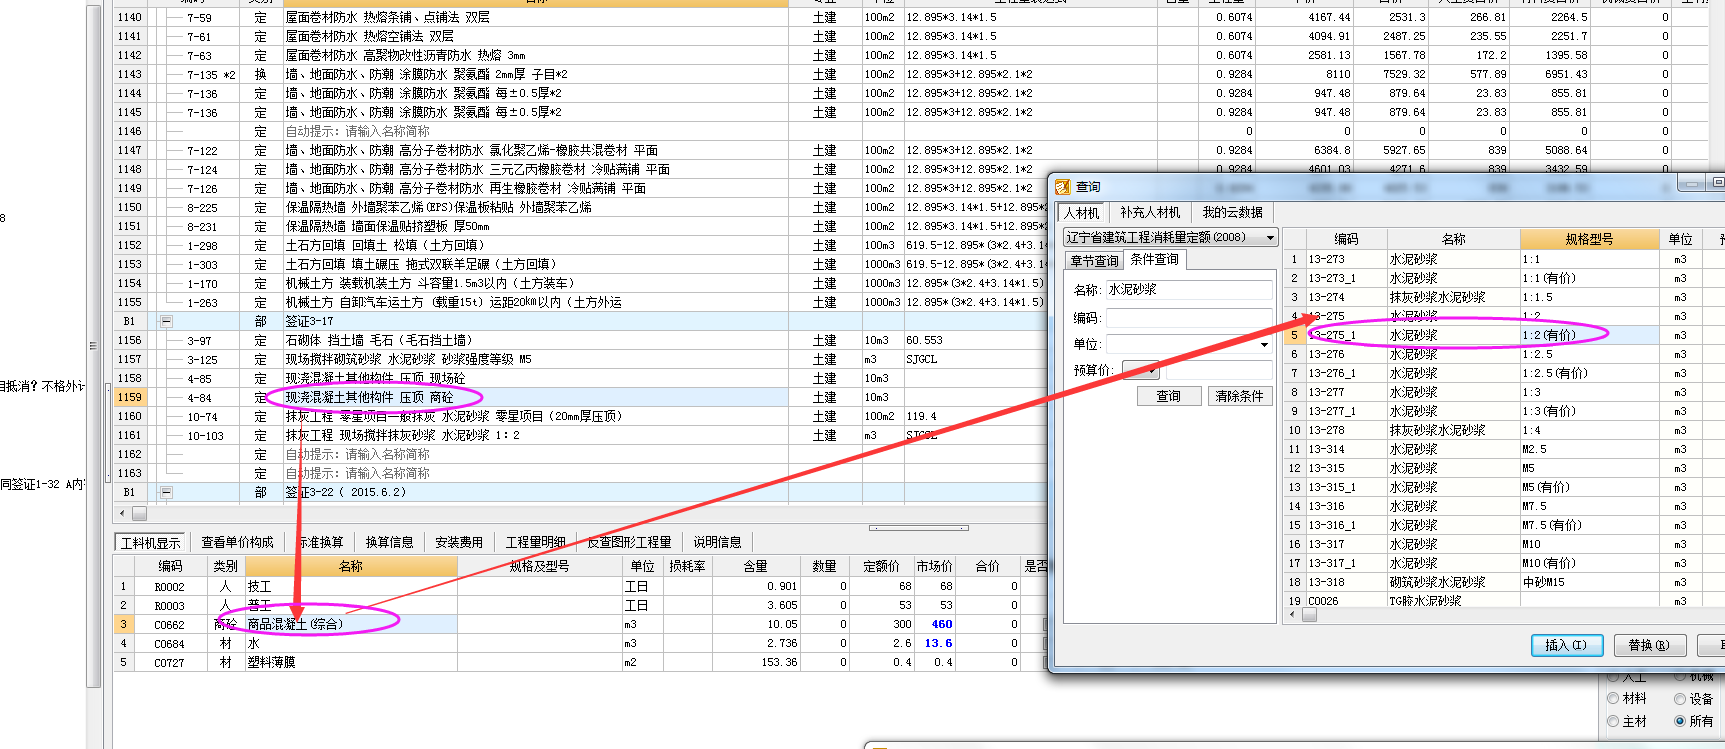Open the 工料机显示 tab
Screen dimensions: 1725x749
pos(150,543)
